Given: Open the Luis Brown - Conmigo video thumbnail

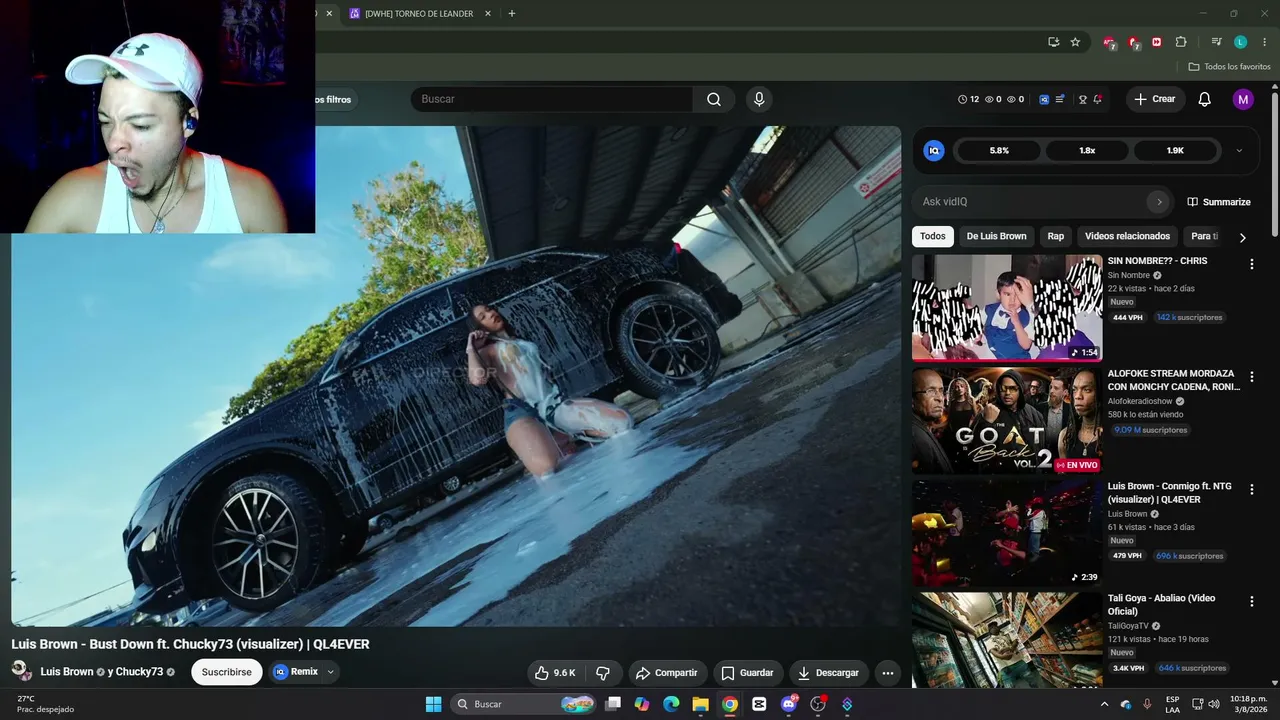Looking at the screenshot, I should tap(1007, 533).
